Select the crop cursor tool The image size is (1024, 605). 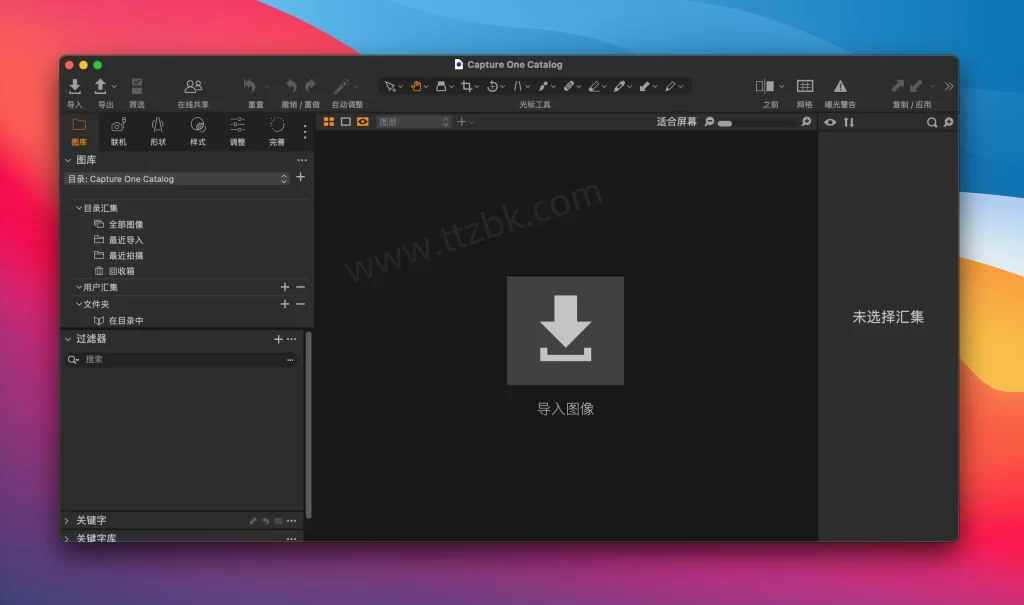(466, 87)
